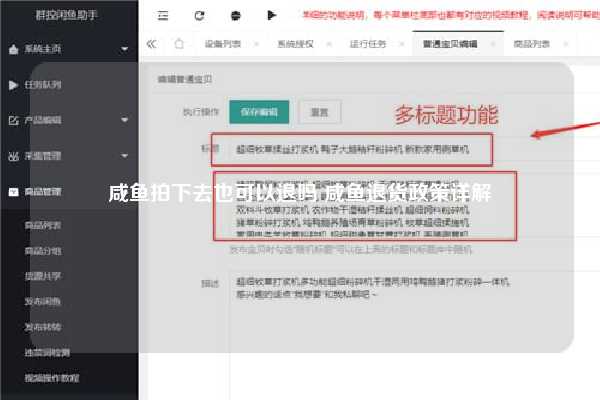This screenshot has width=600, height=400.
Task: Open 视频操作教程 in the sidebar
Action: 52,378
